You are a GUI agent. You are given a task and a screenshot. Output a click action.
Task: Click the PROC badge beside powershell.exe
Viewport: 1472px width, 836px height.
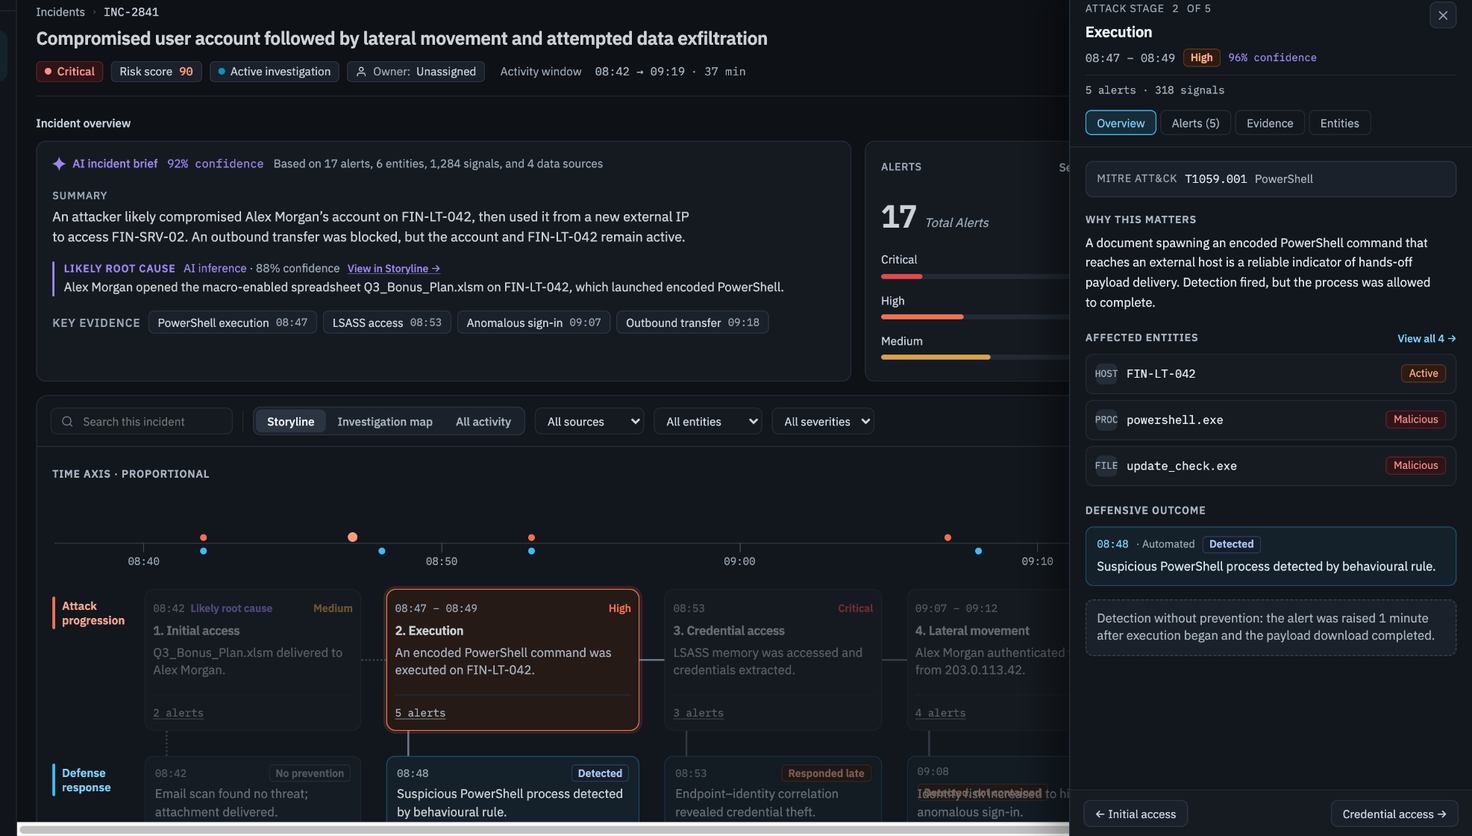pos(1106,420)
